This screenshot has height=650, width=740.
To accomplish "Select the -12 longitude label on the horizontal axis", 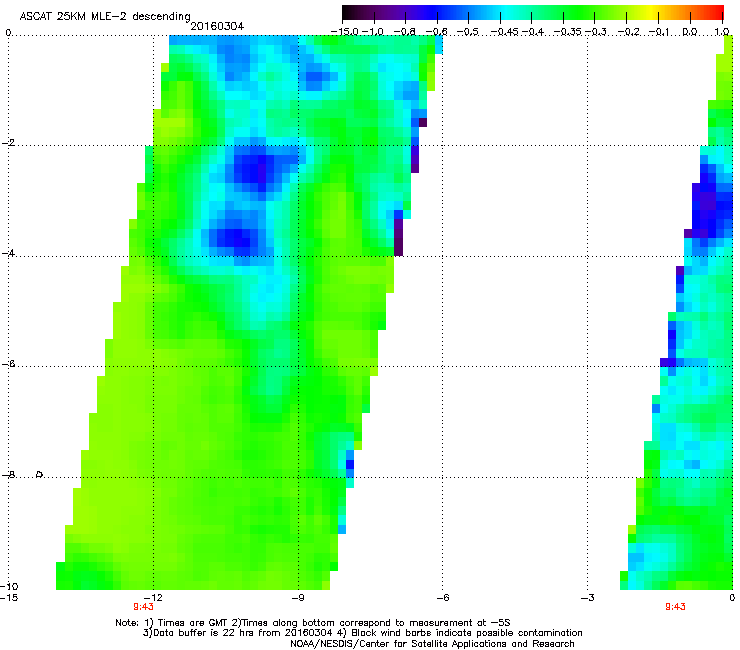I will pos(154,598).
